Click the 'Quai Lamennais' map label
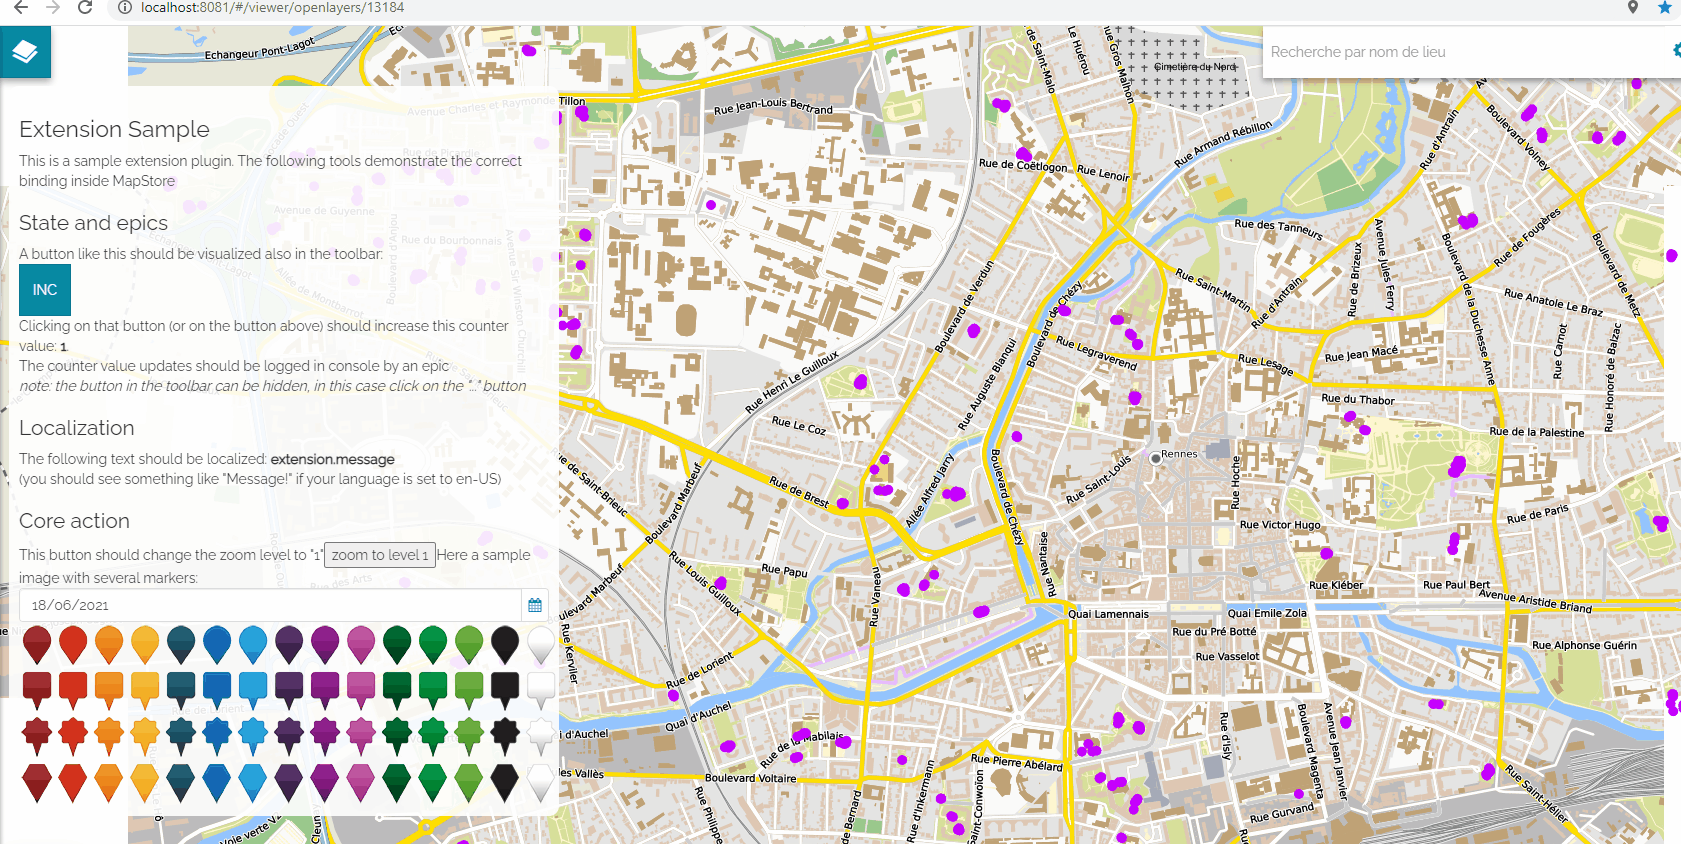Viewport: 1681px width, 844px height. point(1108,614)
